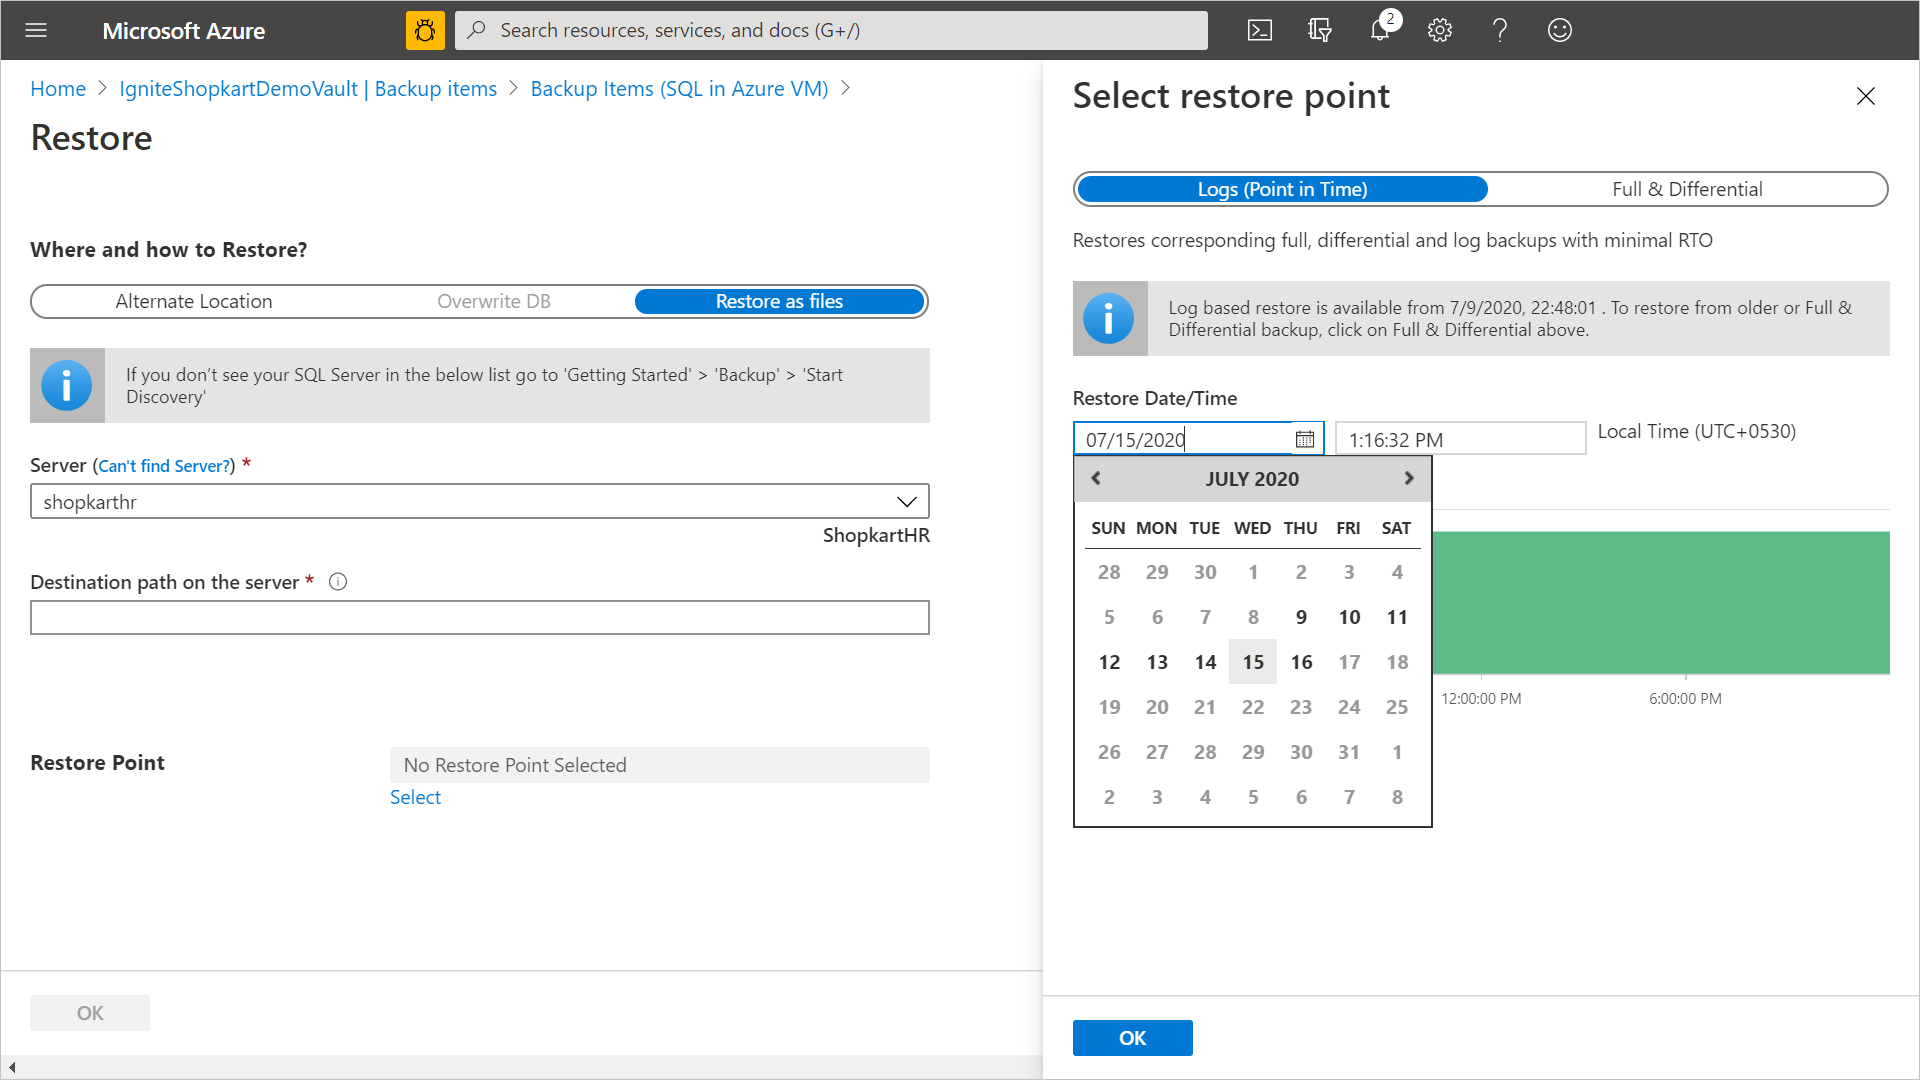Switch to Full & Differential restore type
1920x1080 pixels.
(1687, 189)
